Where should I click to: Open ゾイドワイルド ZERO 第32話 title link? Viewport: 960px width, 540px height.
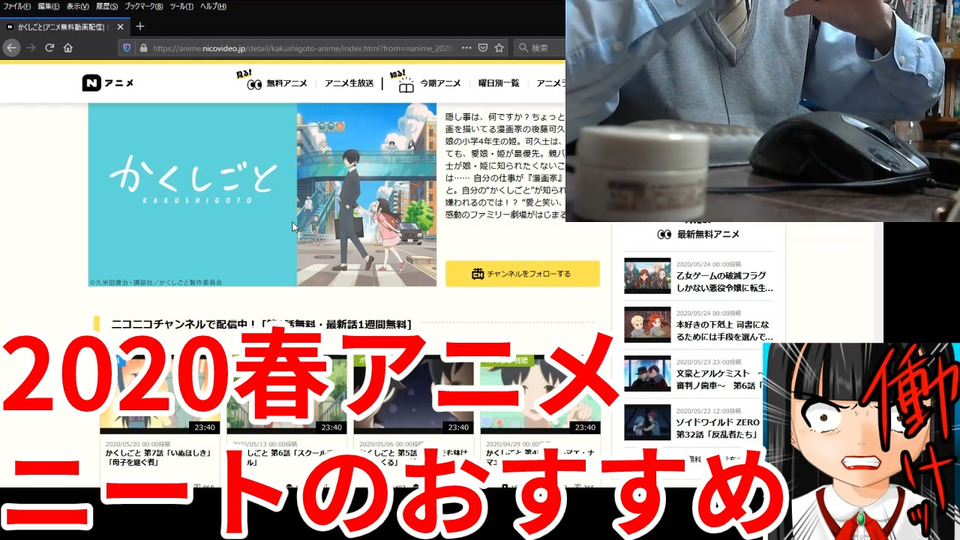(x=718, y=428)
